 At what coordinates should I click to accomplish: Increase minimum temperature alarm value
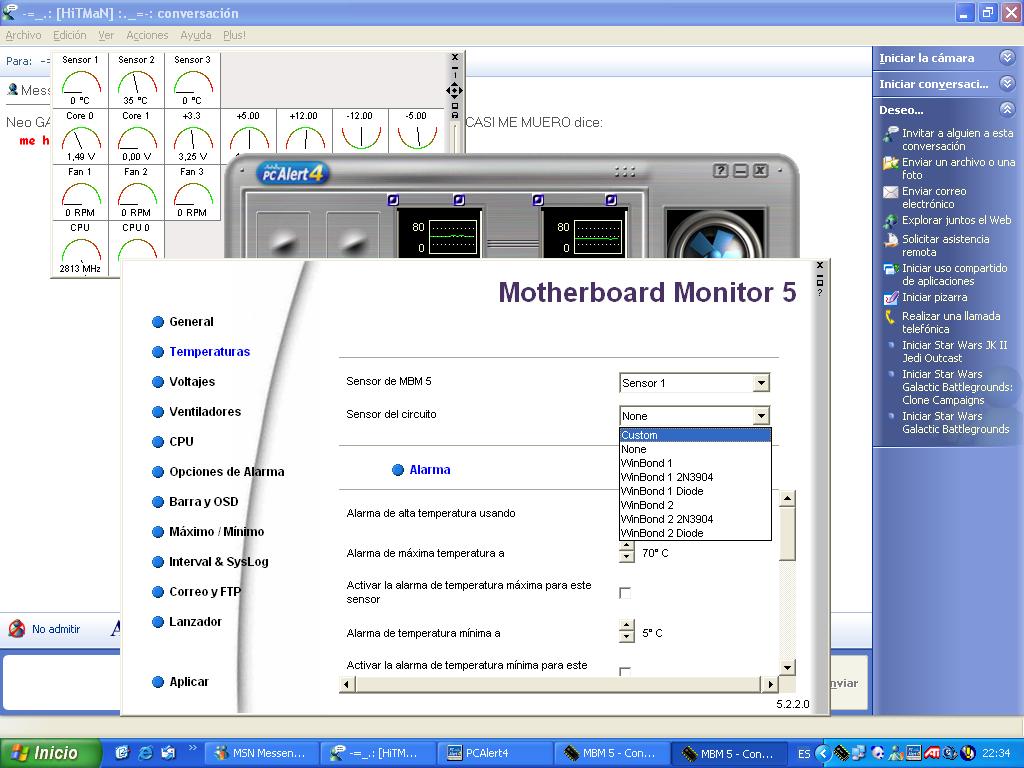pos(627,627)
